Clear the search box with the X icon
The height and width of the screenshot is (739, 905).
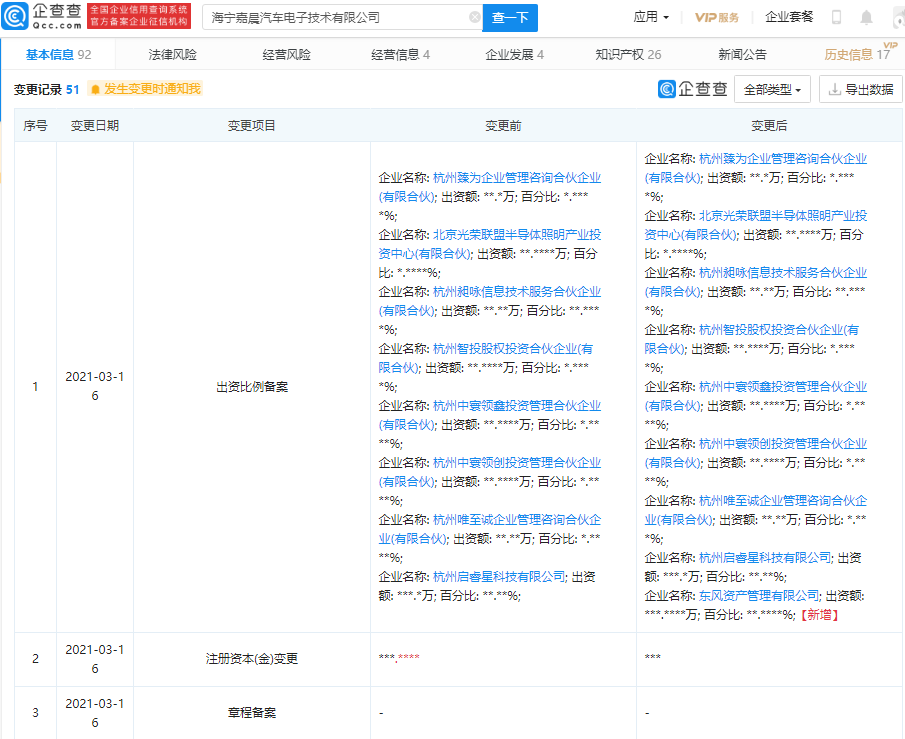[474, 17]
